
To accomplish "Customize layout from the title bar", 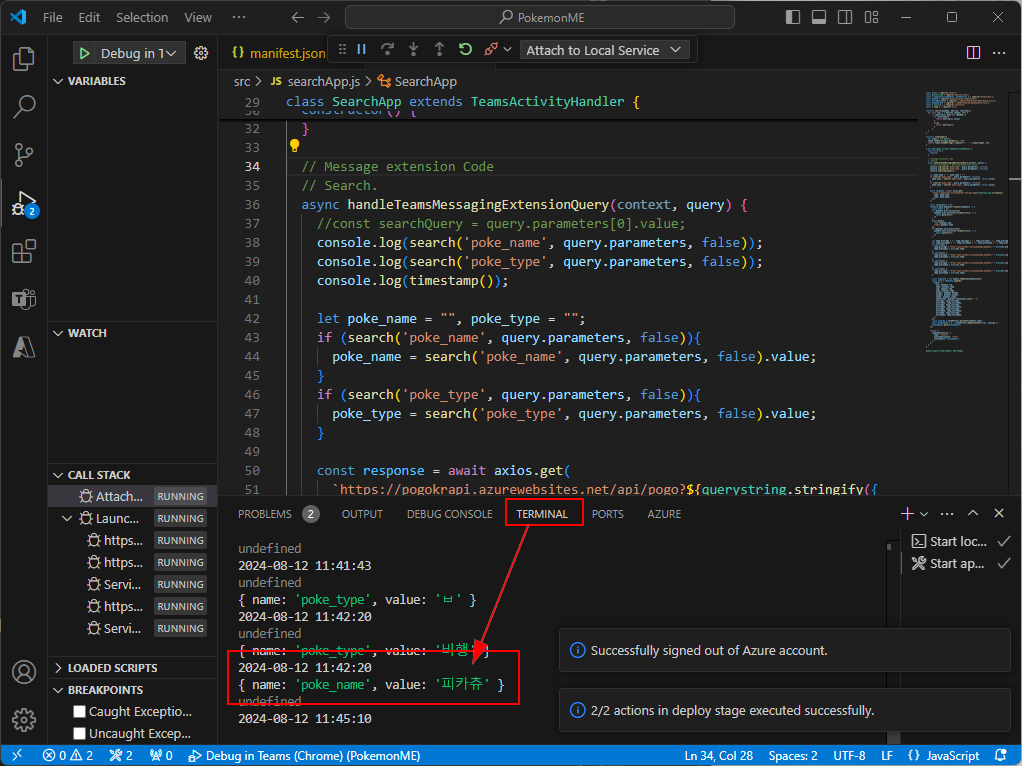I will [871, 18].
